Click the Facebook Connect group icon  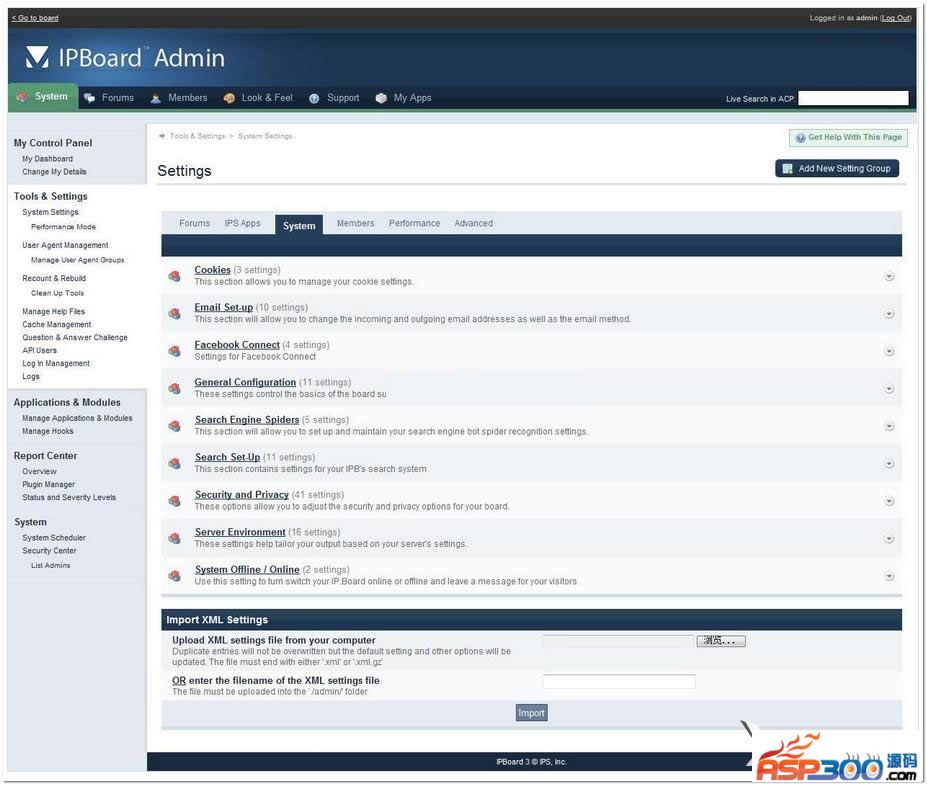coord(174,351)
